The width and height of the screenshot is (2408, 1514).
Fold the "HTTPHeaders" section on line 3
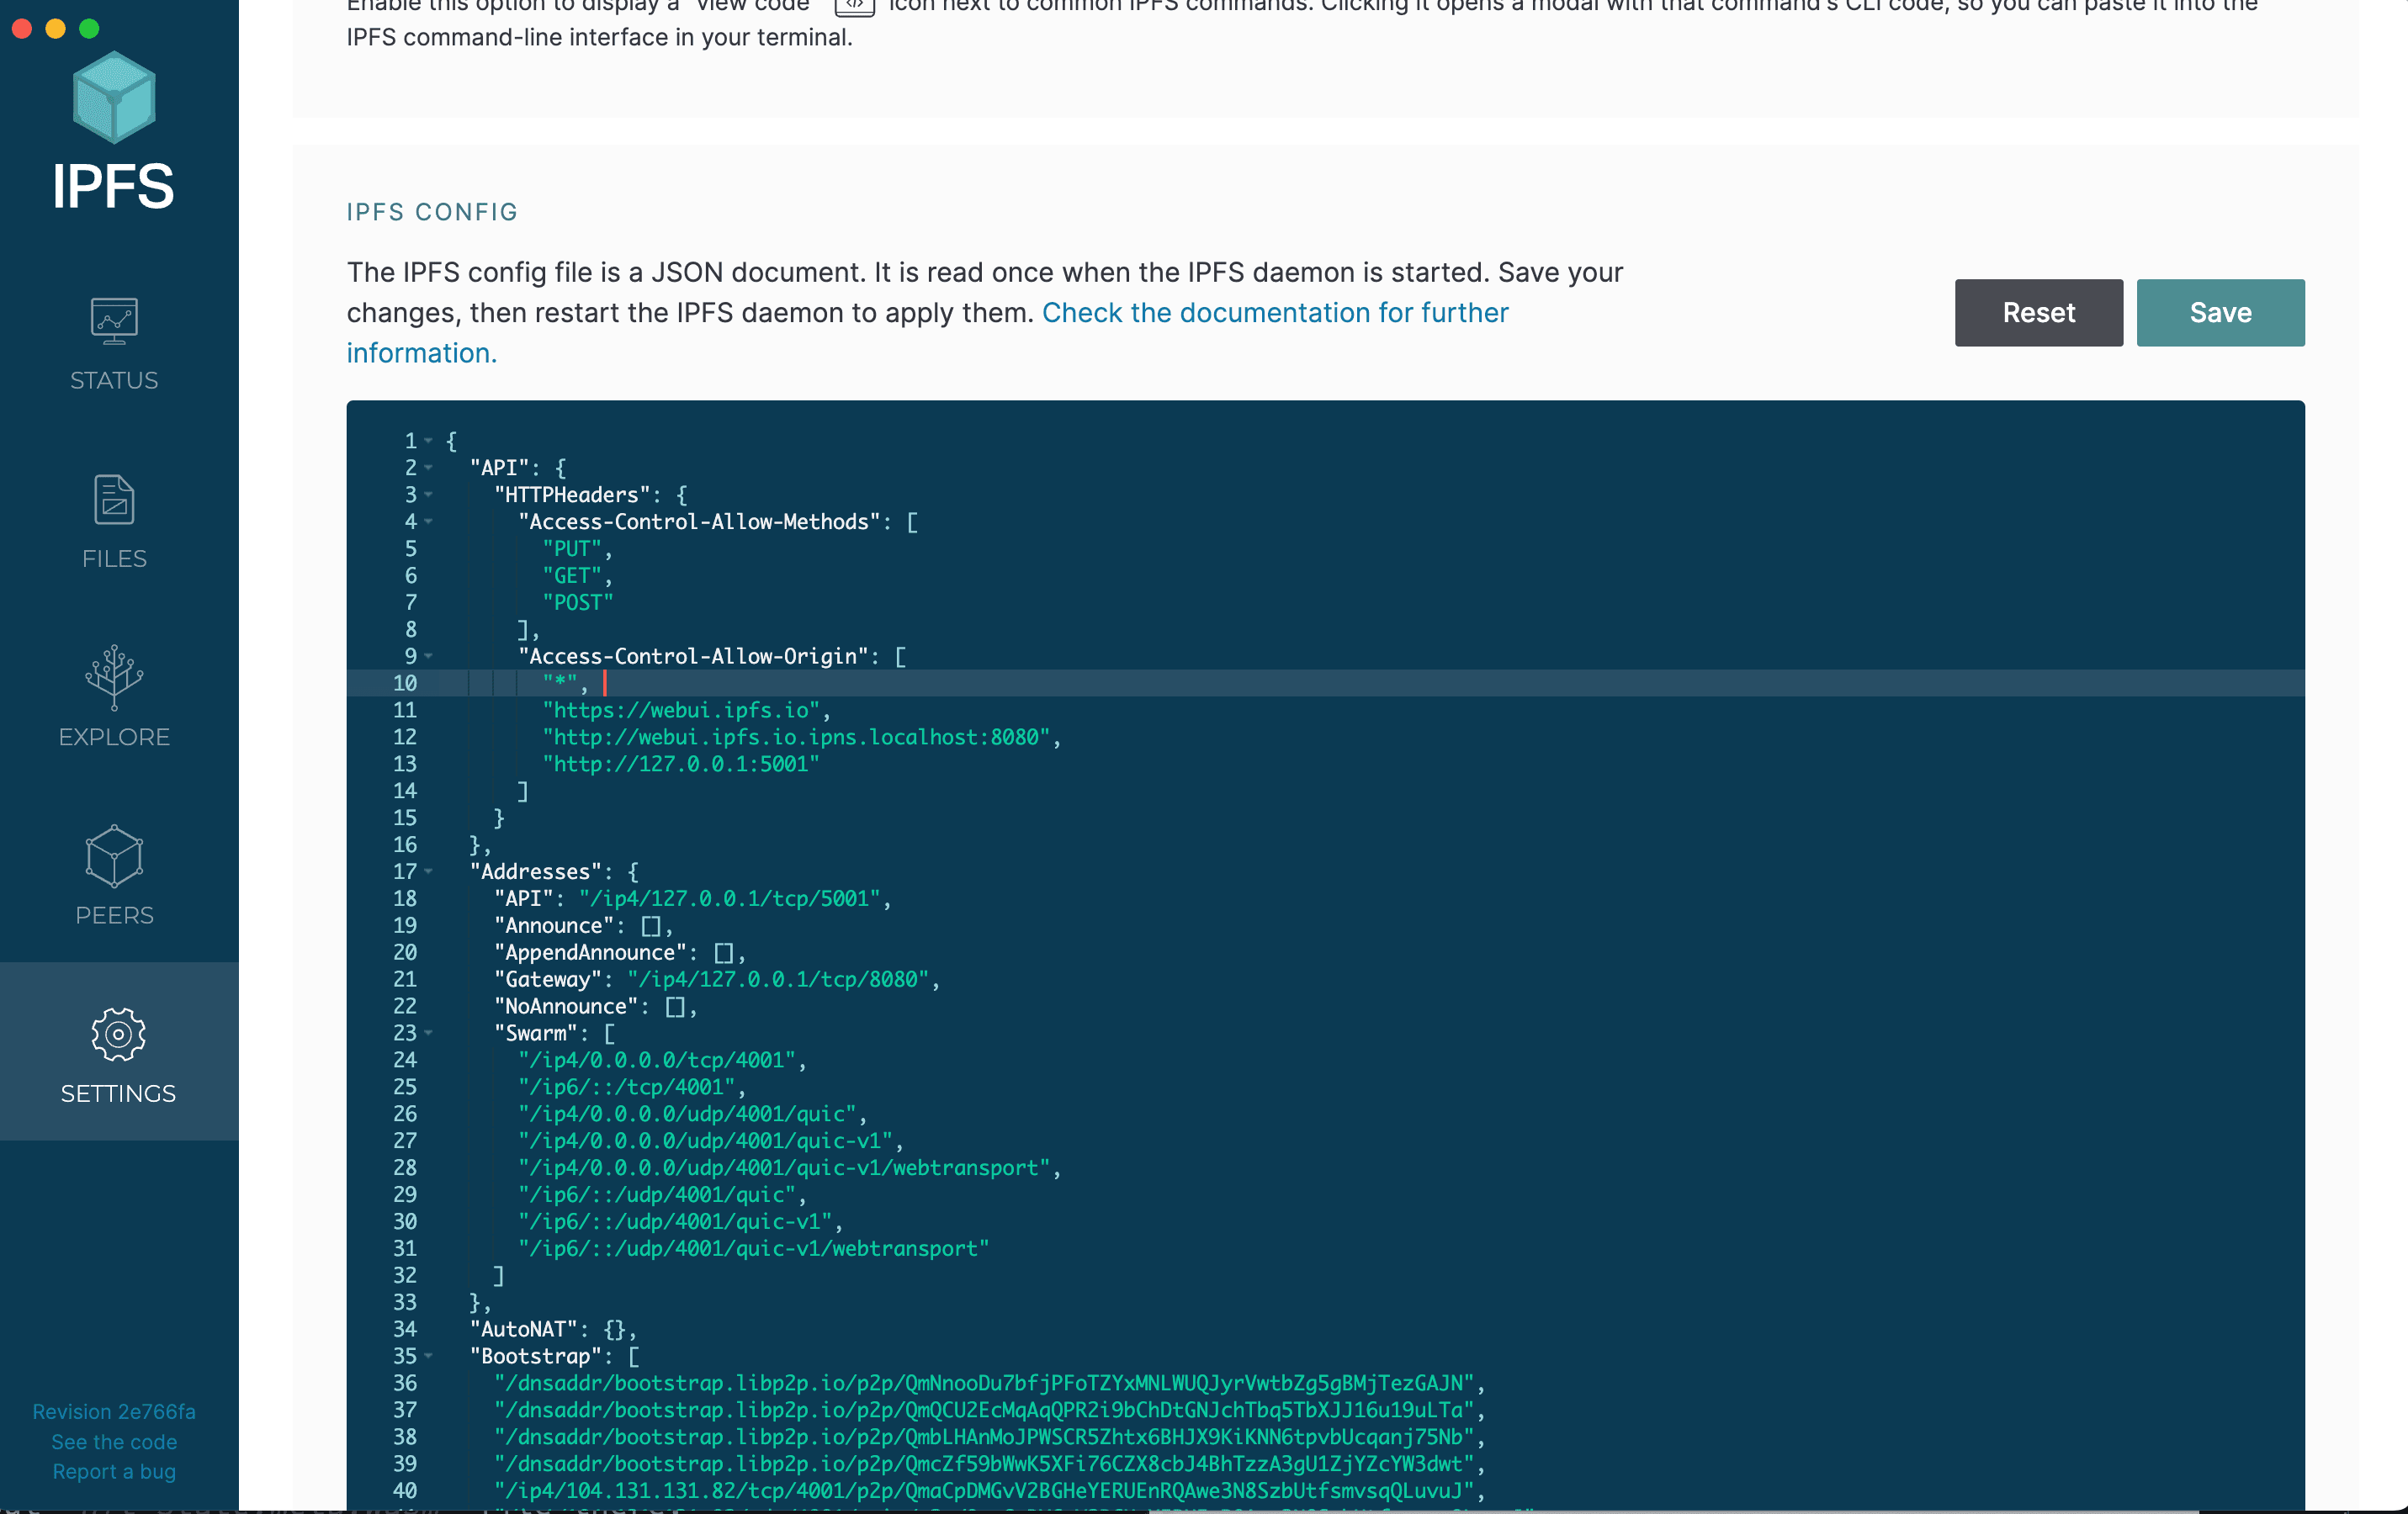429,495
